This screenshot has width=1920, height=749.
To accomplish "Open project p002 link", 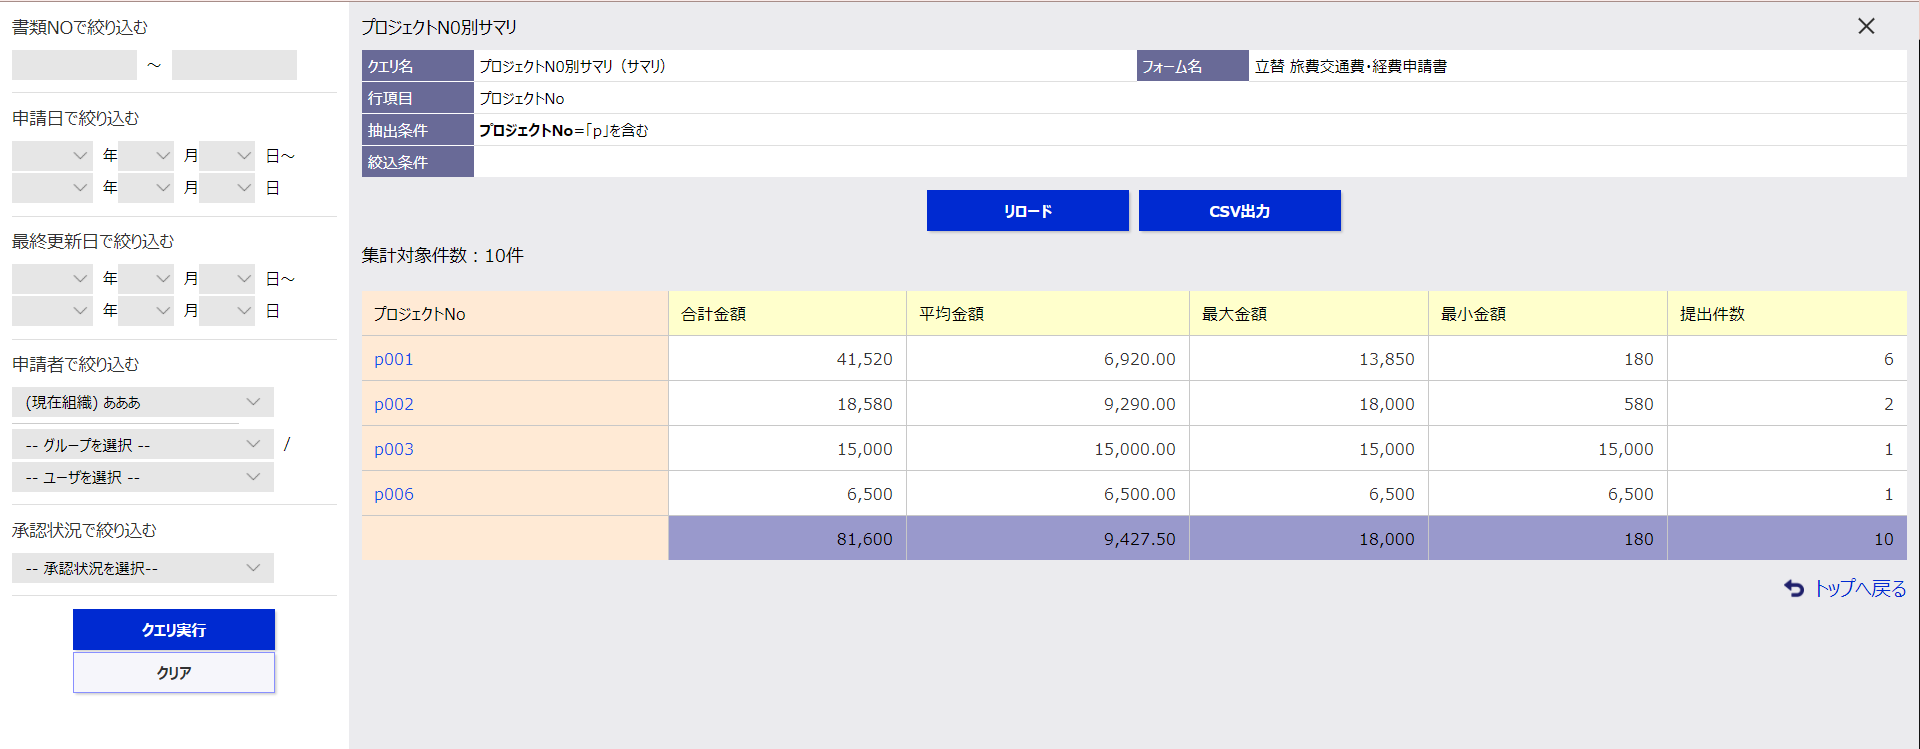I will (394, 404).
